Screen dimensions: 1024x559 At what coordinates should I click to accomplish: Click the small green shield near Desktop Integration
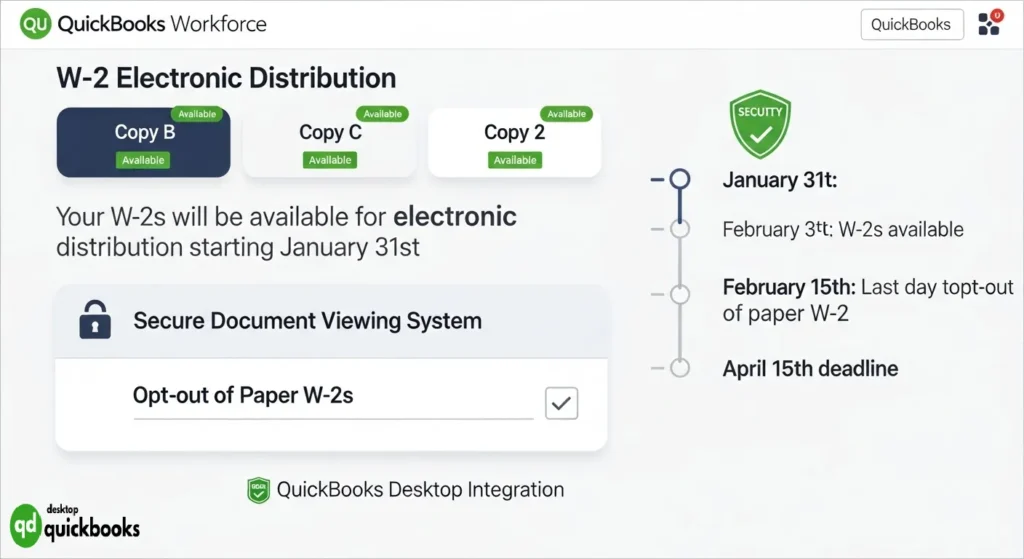click(258, 490)
